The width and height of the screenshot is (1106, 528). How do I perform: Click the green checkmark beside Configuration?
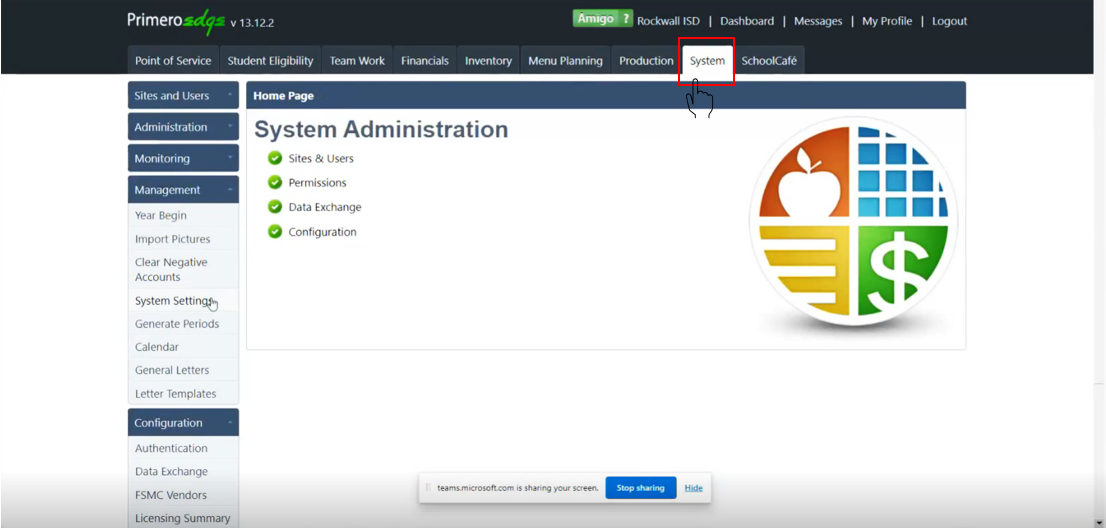click(x=275, y=232)
